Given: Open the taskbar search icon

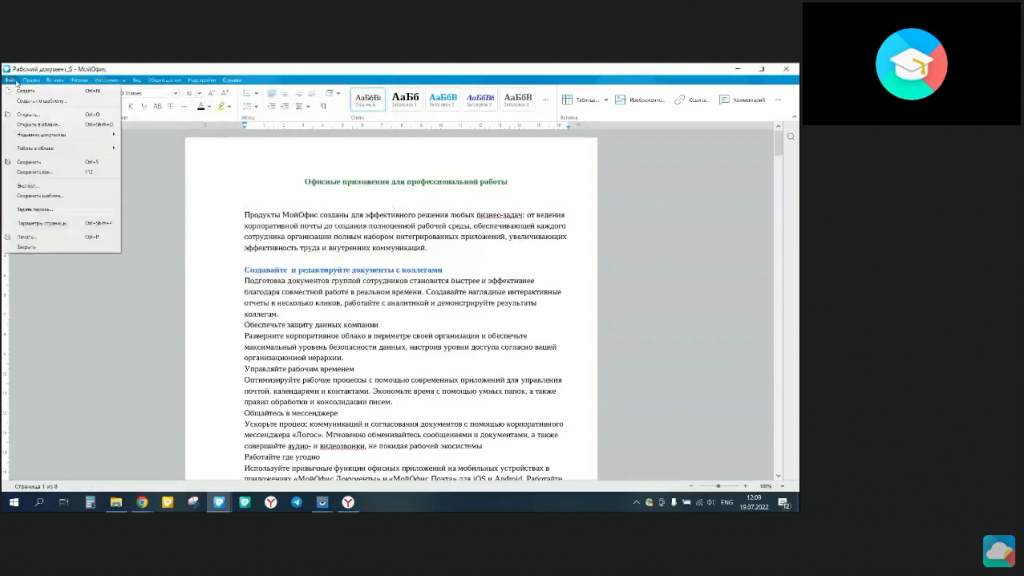Looking at the screenshot, I should coord(39,502).
